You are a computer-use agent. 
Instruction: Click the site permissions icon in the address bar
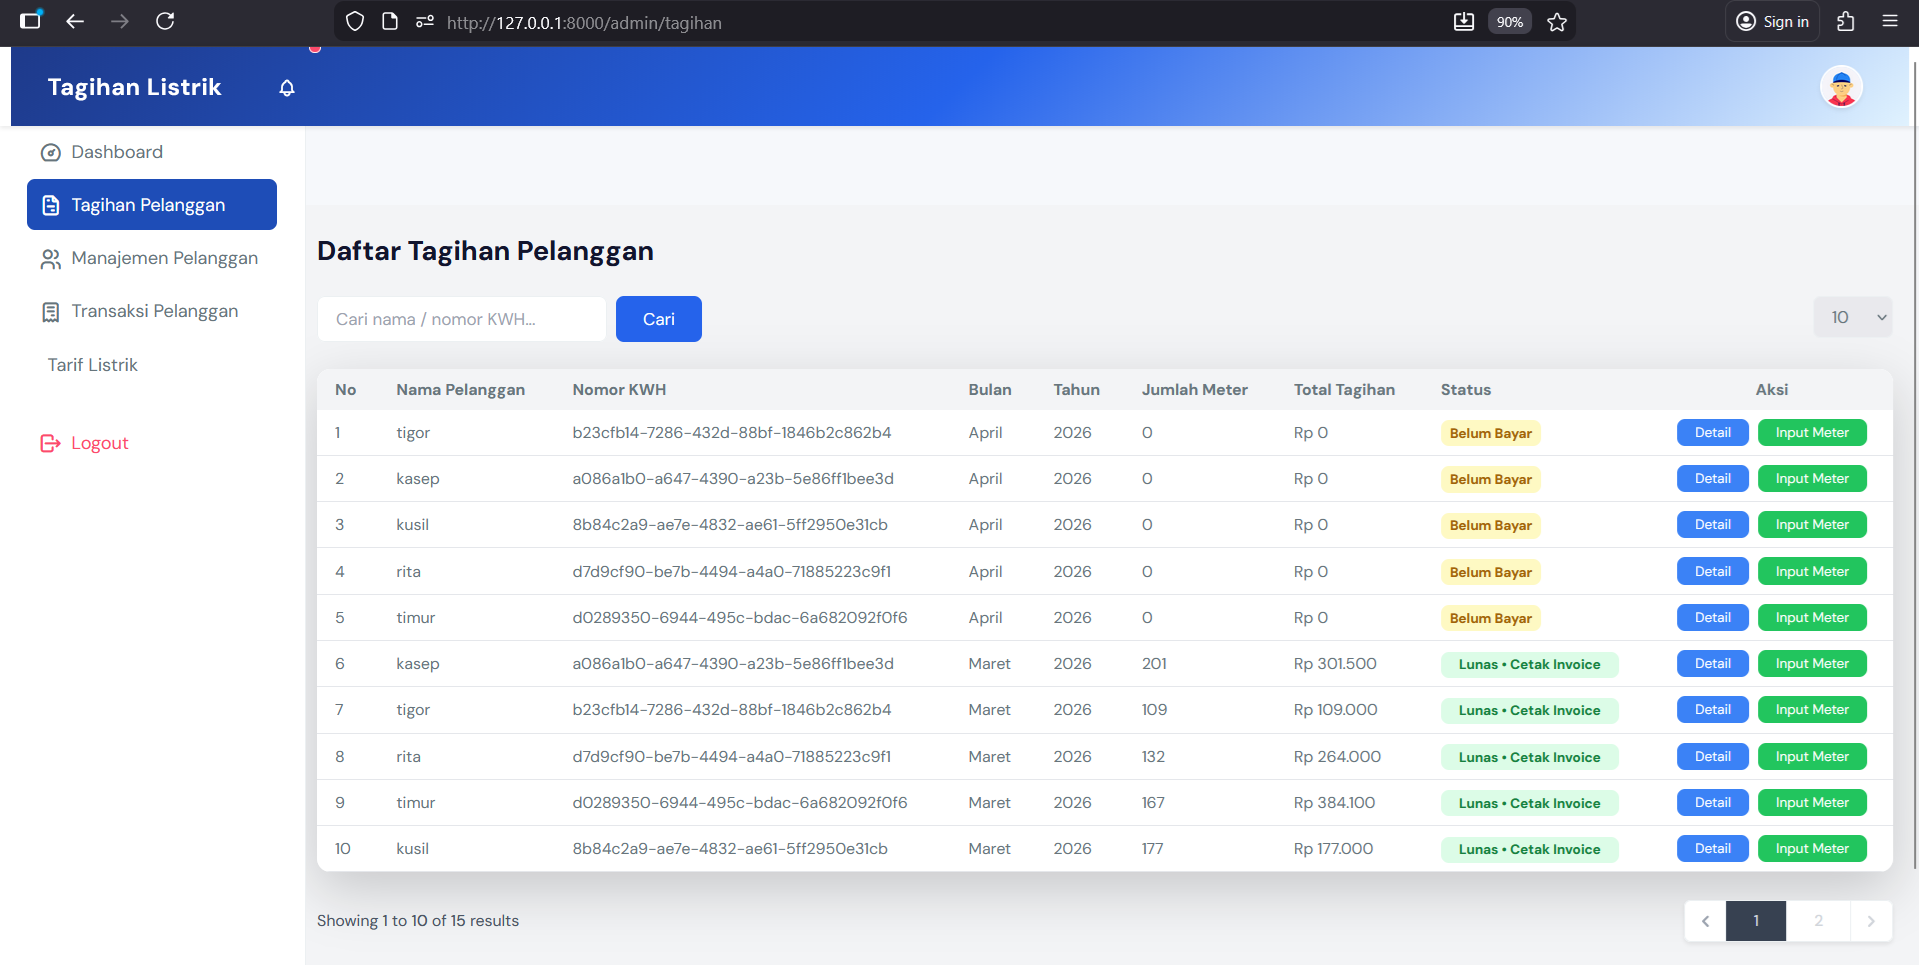pos(425,21)
